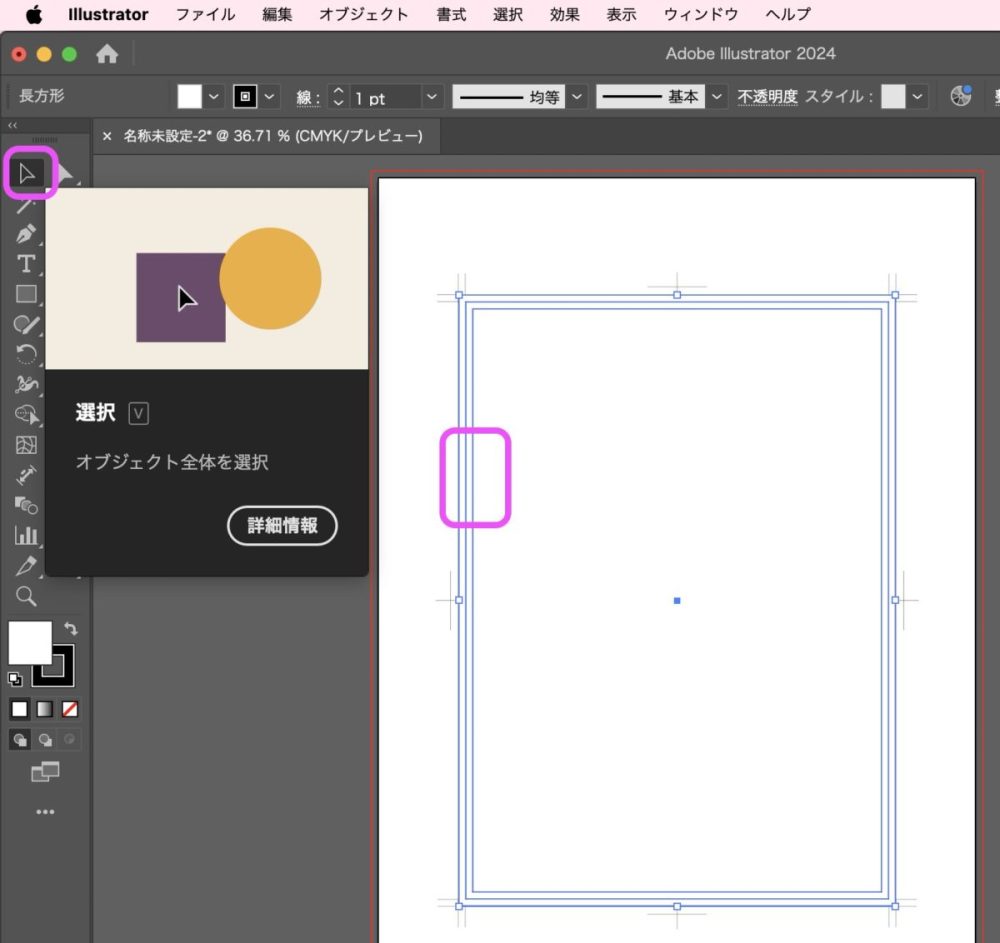This screenshot has width=1000, height=943.
Task: Open the オブジェクト menu
Action: (363, 14)
